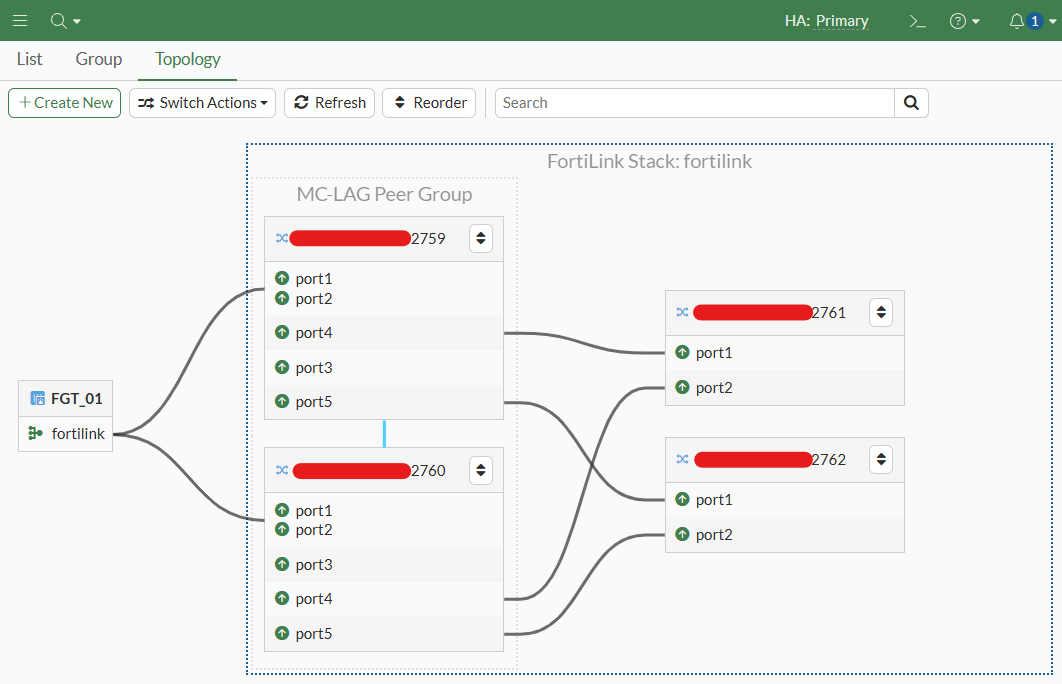The width and height of the screenshot is (1062, 684).
Task: Click the port1 status icon on switch 2761
Action: coord(682,352)
